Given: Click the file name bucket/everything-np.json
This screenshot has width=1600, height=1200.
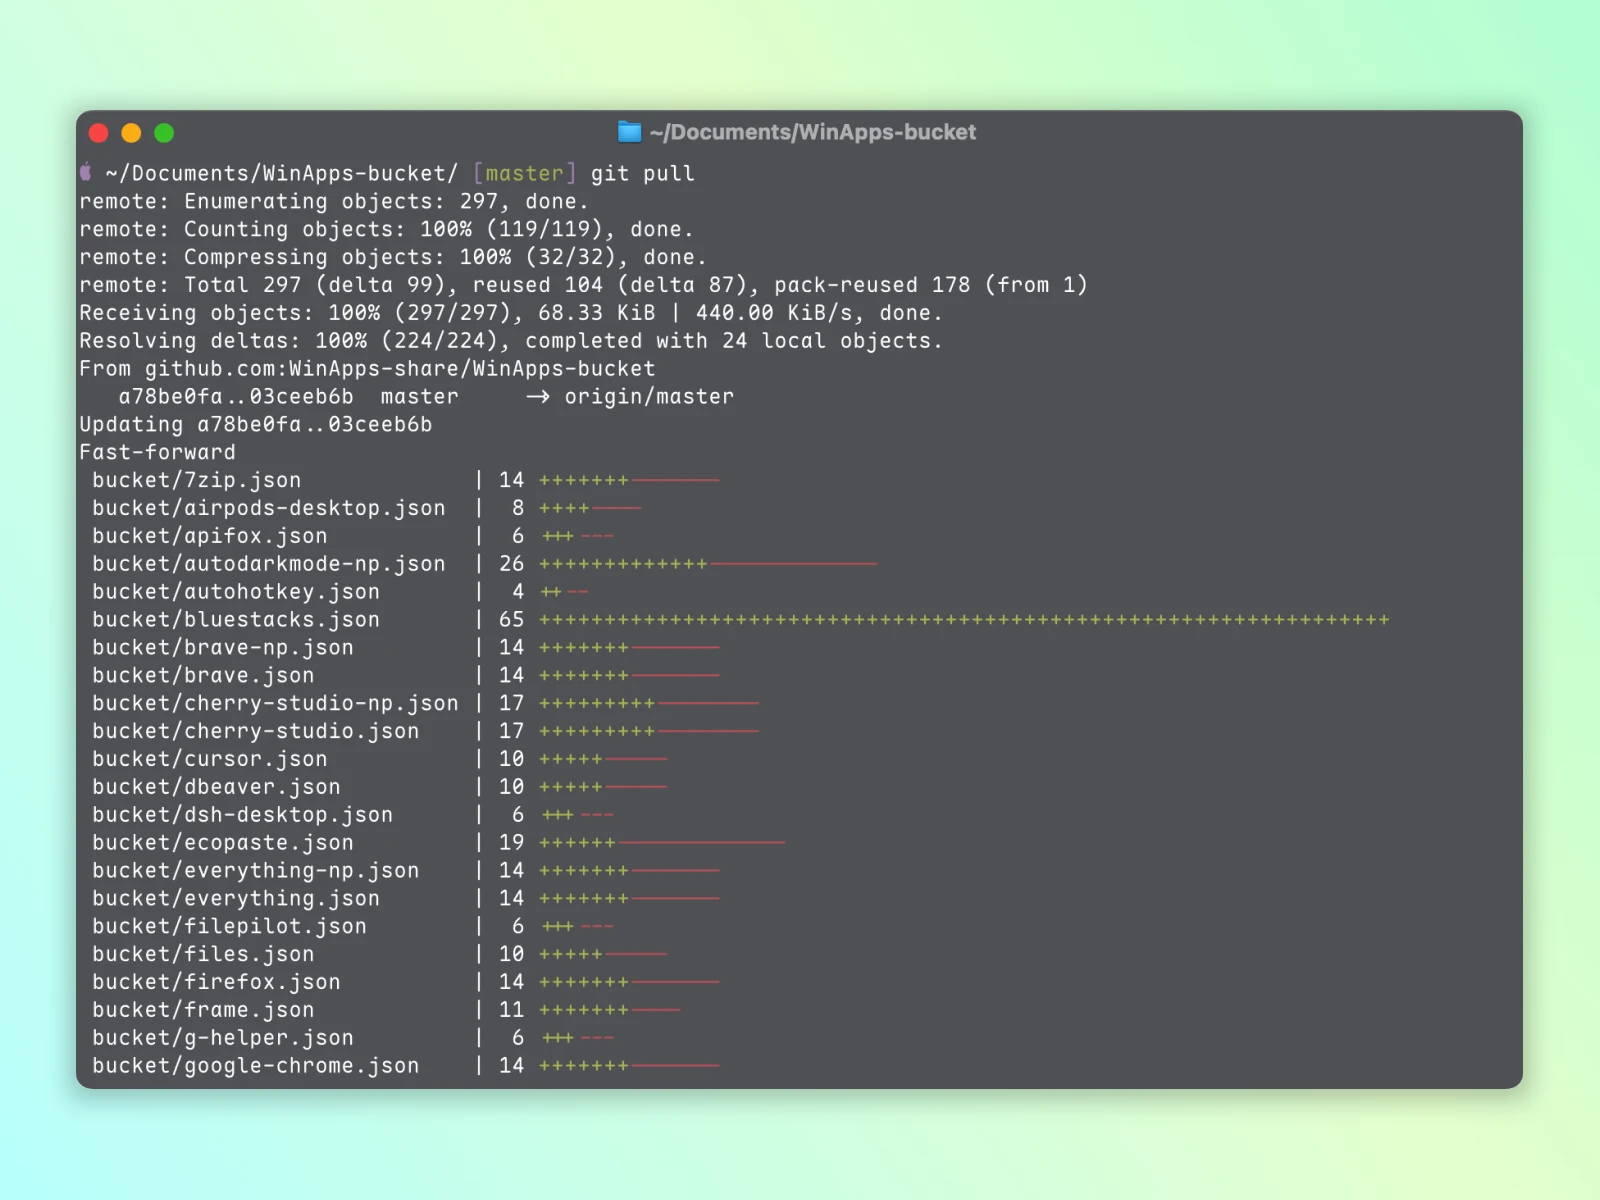Looking at the screenshot, I should click(x=256, y=871).
